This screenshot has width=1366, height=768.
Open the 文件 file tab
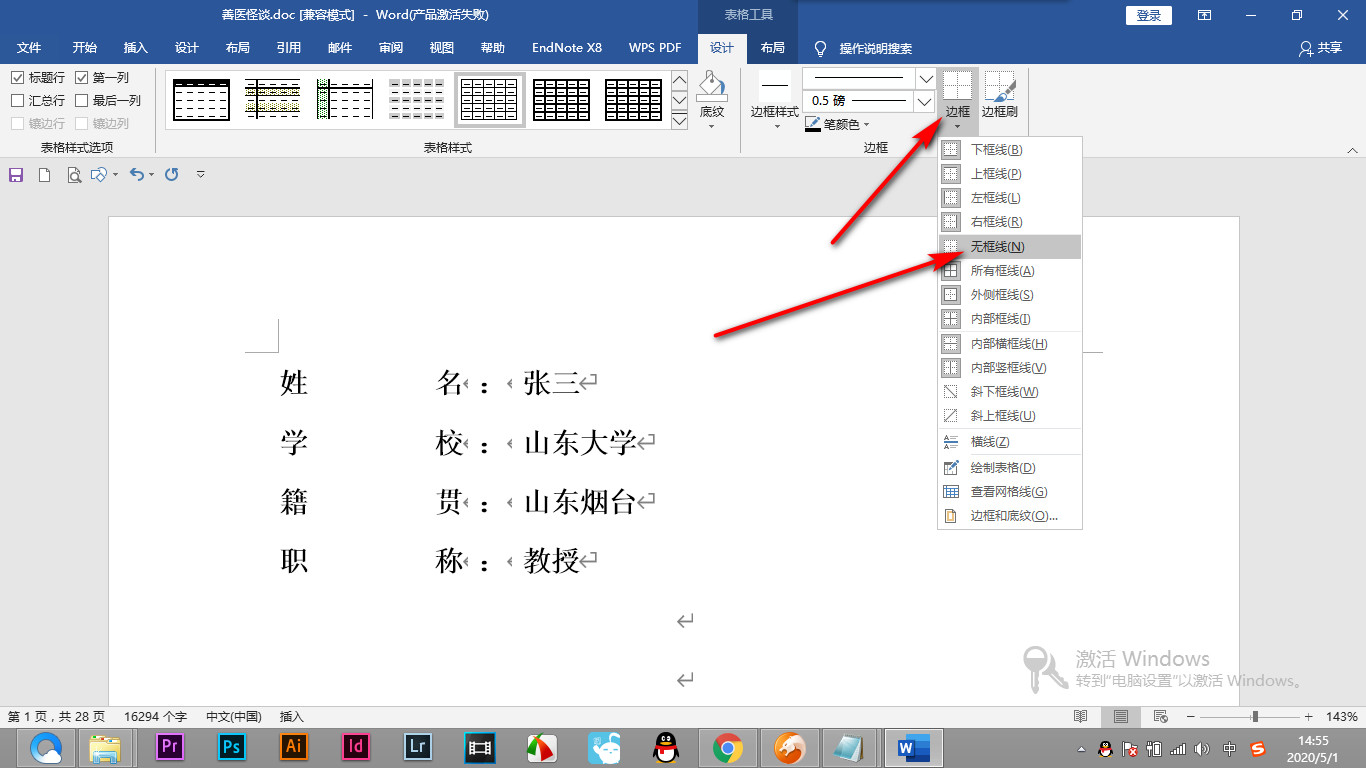point(29,48)
